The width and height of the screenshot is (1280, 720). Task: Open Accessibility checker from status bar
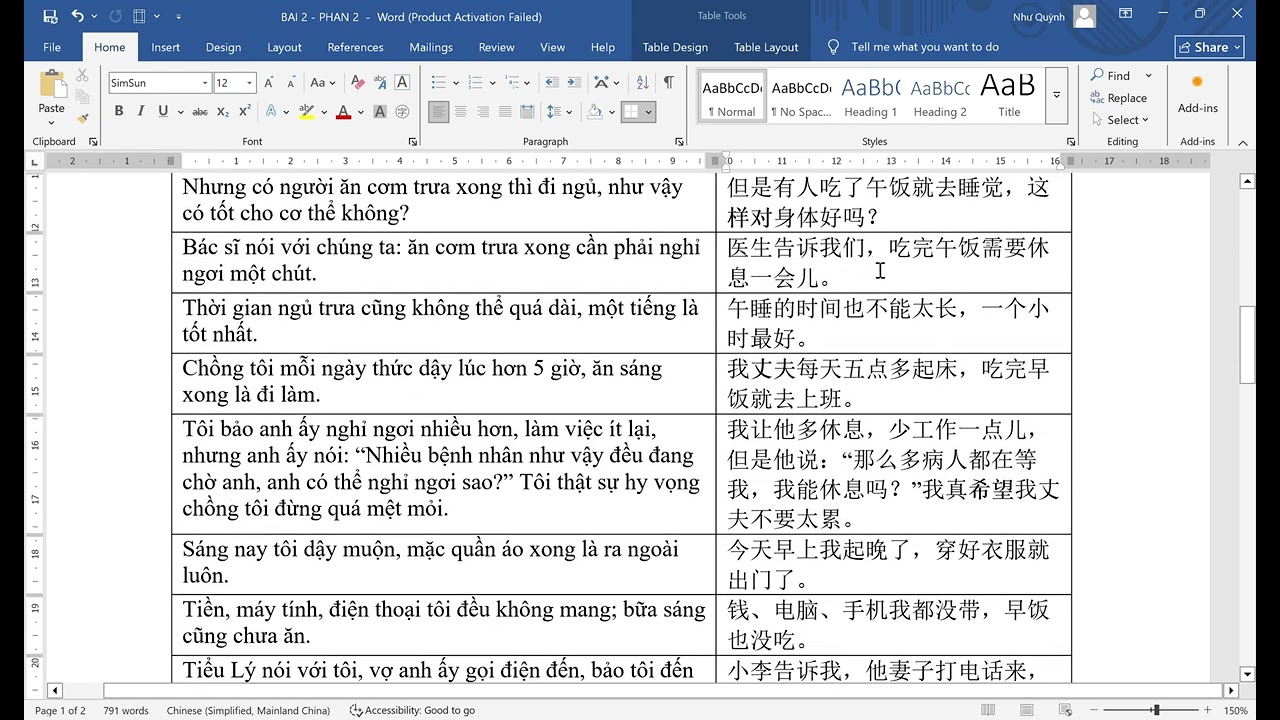[x=412, y=711]
